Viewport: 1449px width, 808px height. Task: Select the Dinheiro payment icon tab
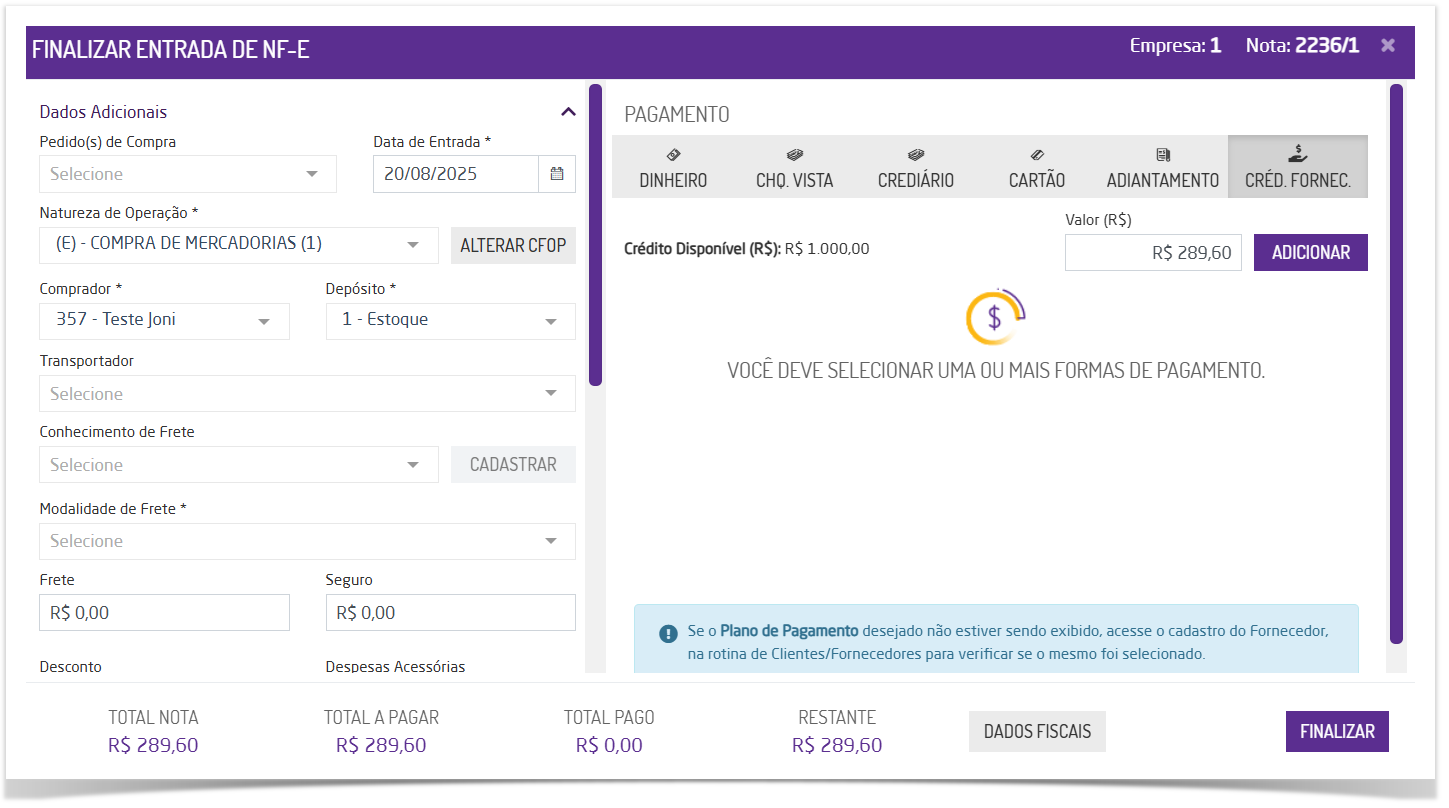[673, 168]
